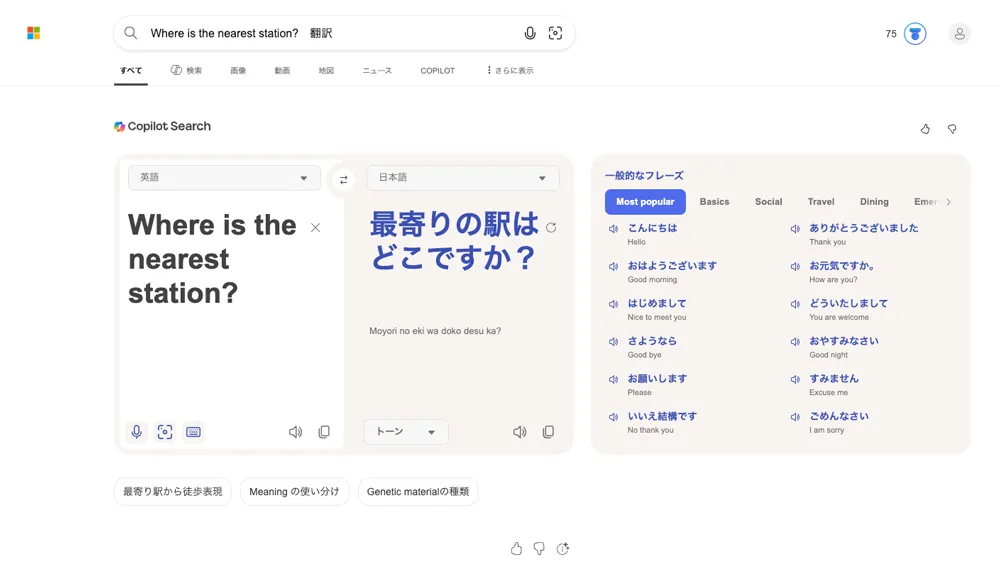Click the phrase すみません Excuse me
Image resolution: width=1000 pixels, height=563 pixels.
pos(834,384)
